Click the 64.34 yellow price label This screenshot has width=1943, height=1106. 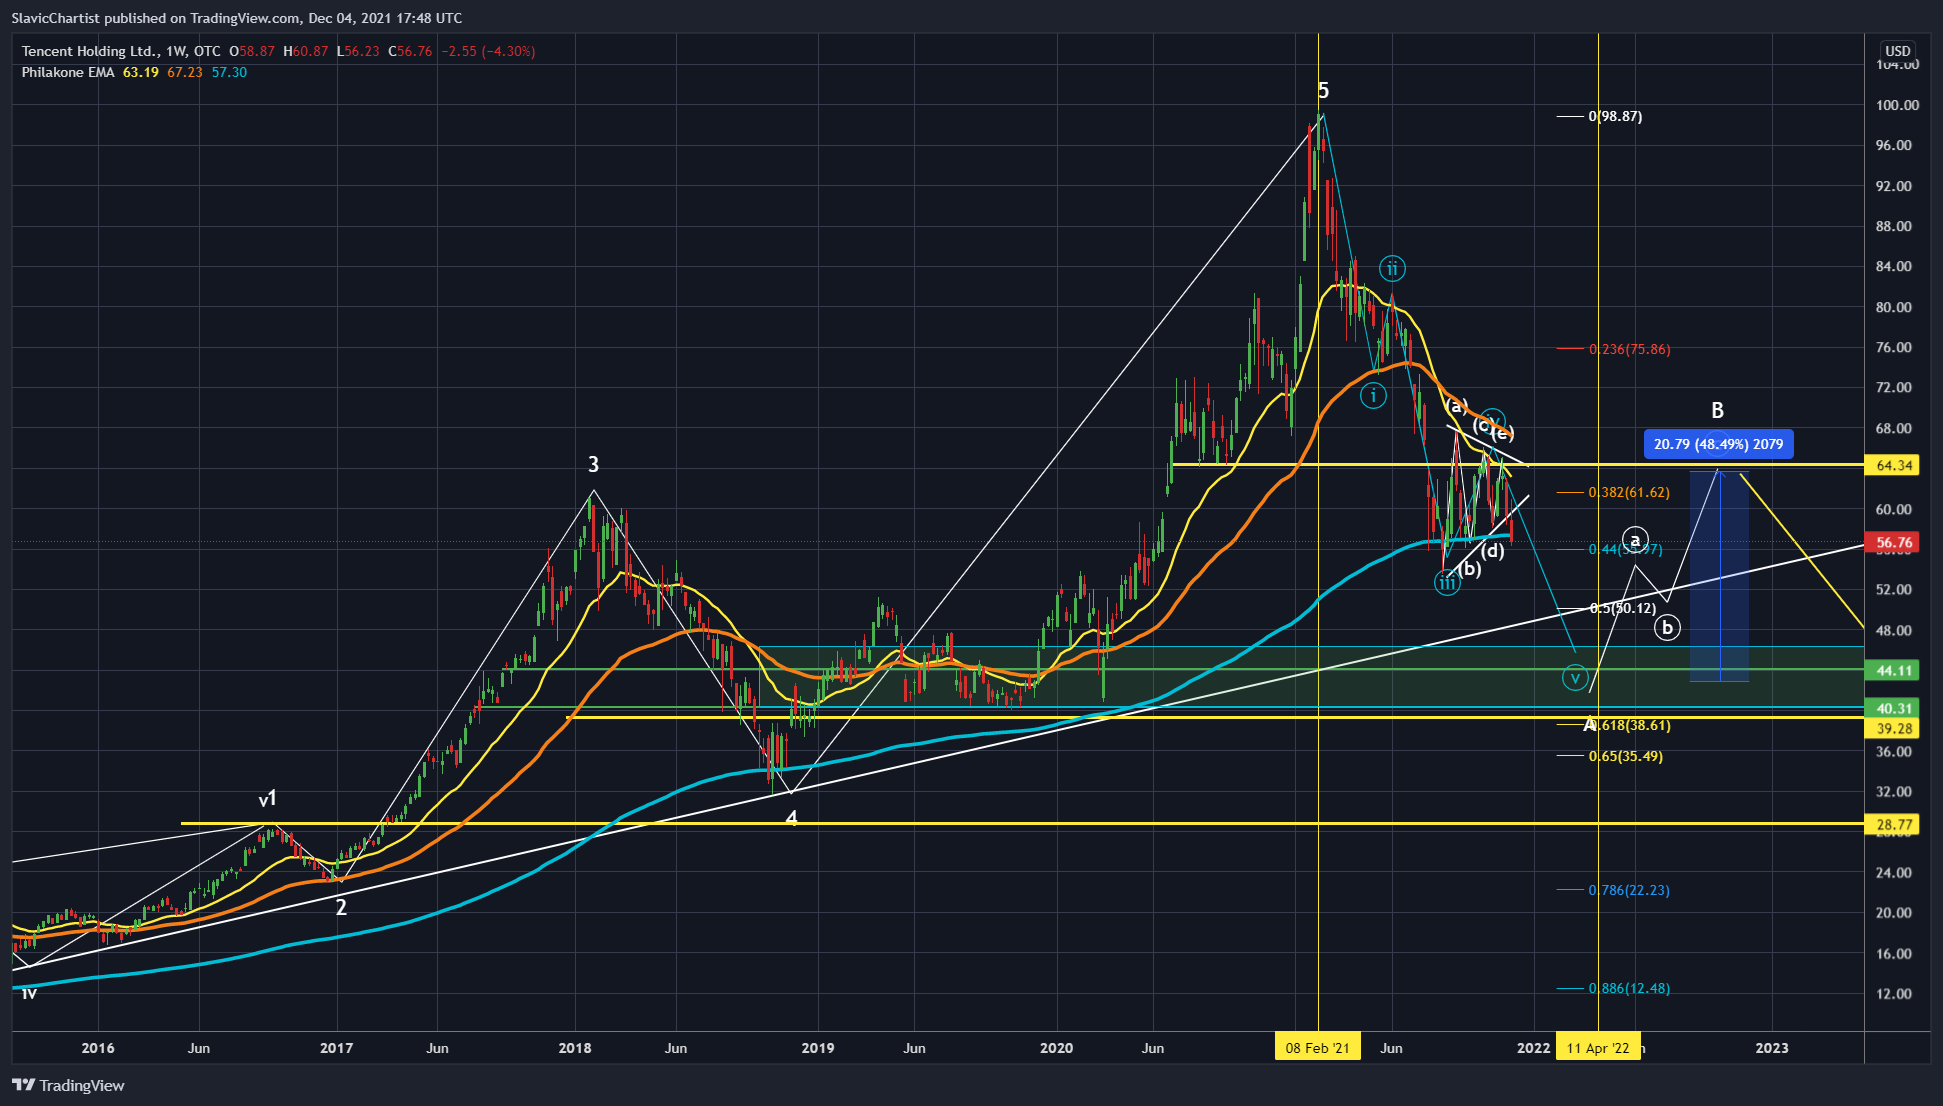1894,465
